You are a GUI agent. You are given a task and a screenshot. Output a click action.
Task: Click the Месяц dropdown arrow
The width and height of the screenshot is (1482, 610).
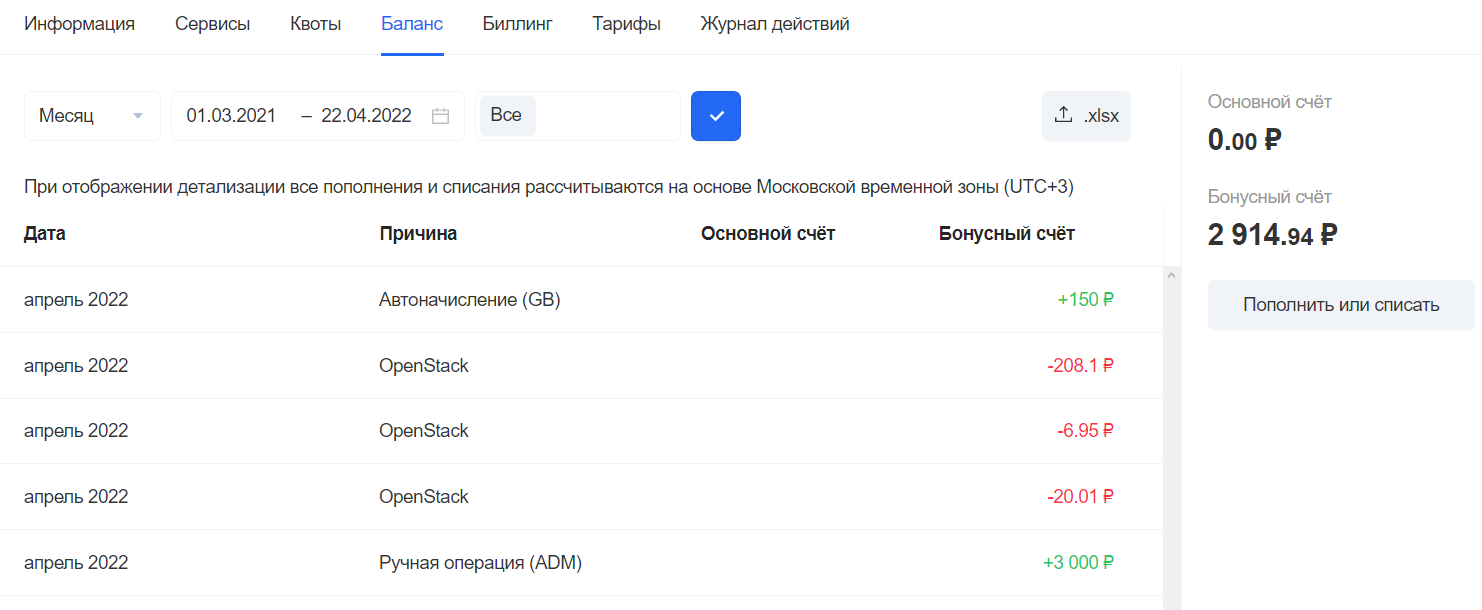click(138, 116)
